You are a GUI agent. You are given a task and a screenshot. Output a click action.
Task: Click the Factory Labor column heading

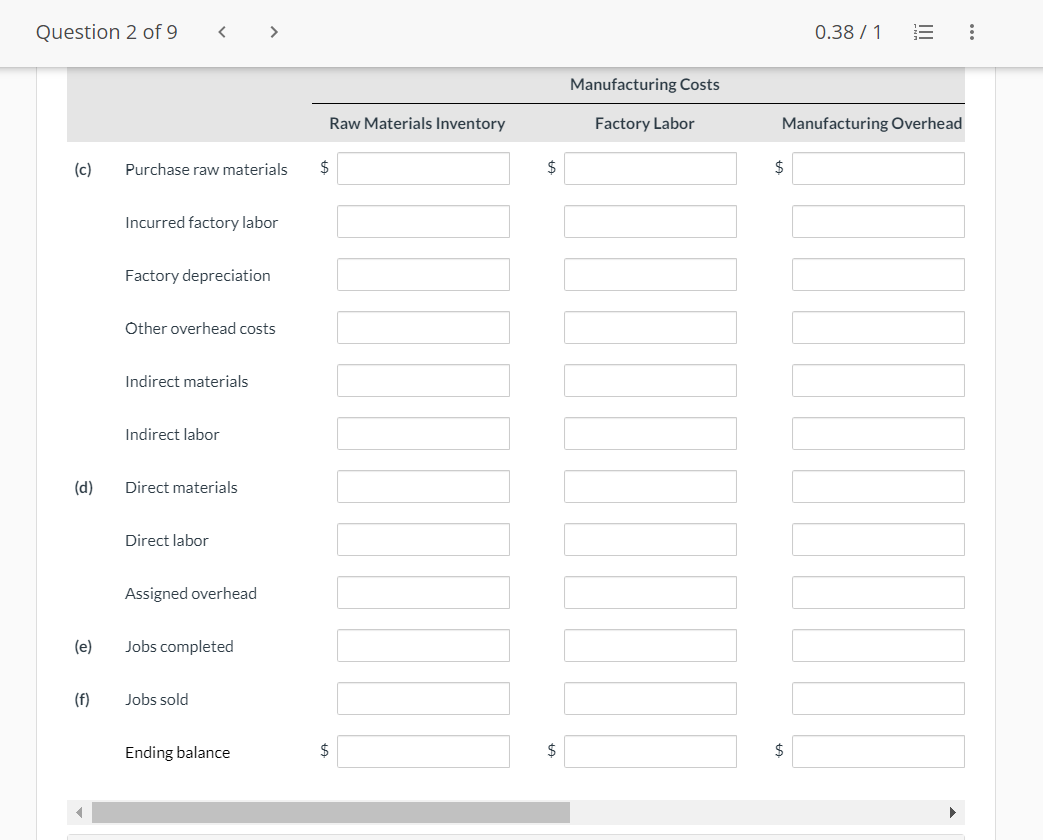click(644, 122)
